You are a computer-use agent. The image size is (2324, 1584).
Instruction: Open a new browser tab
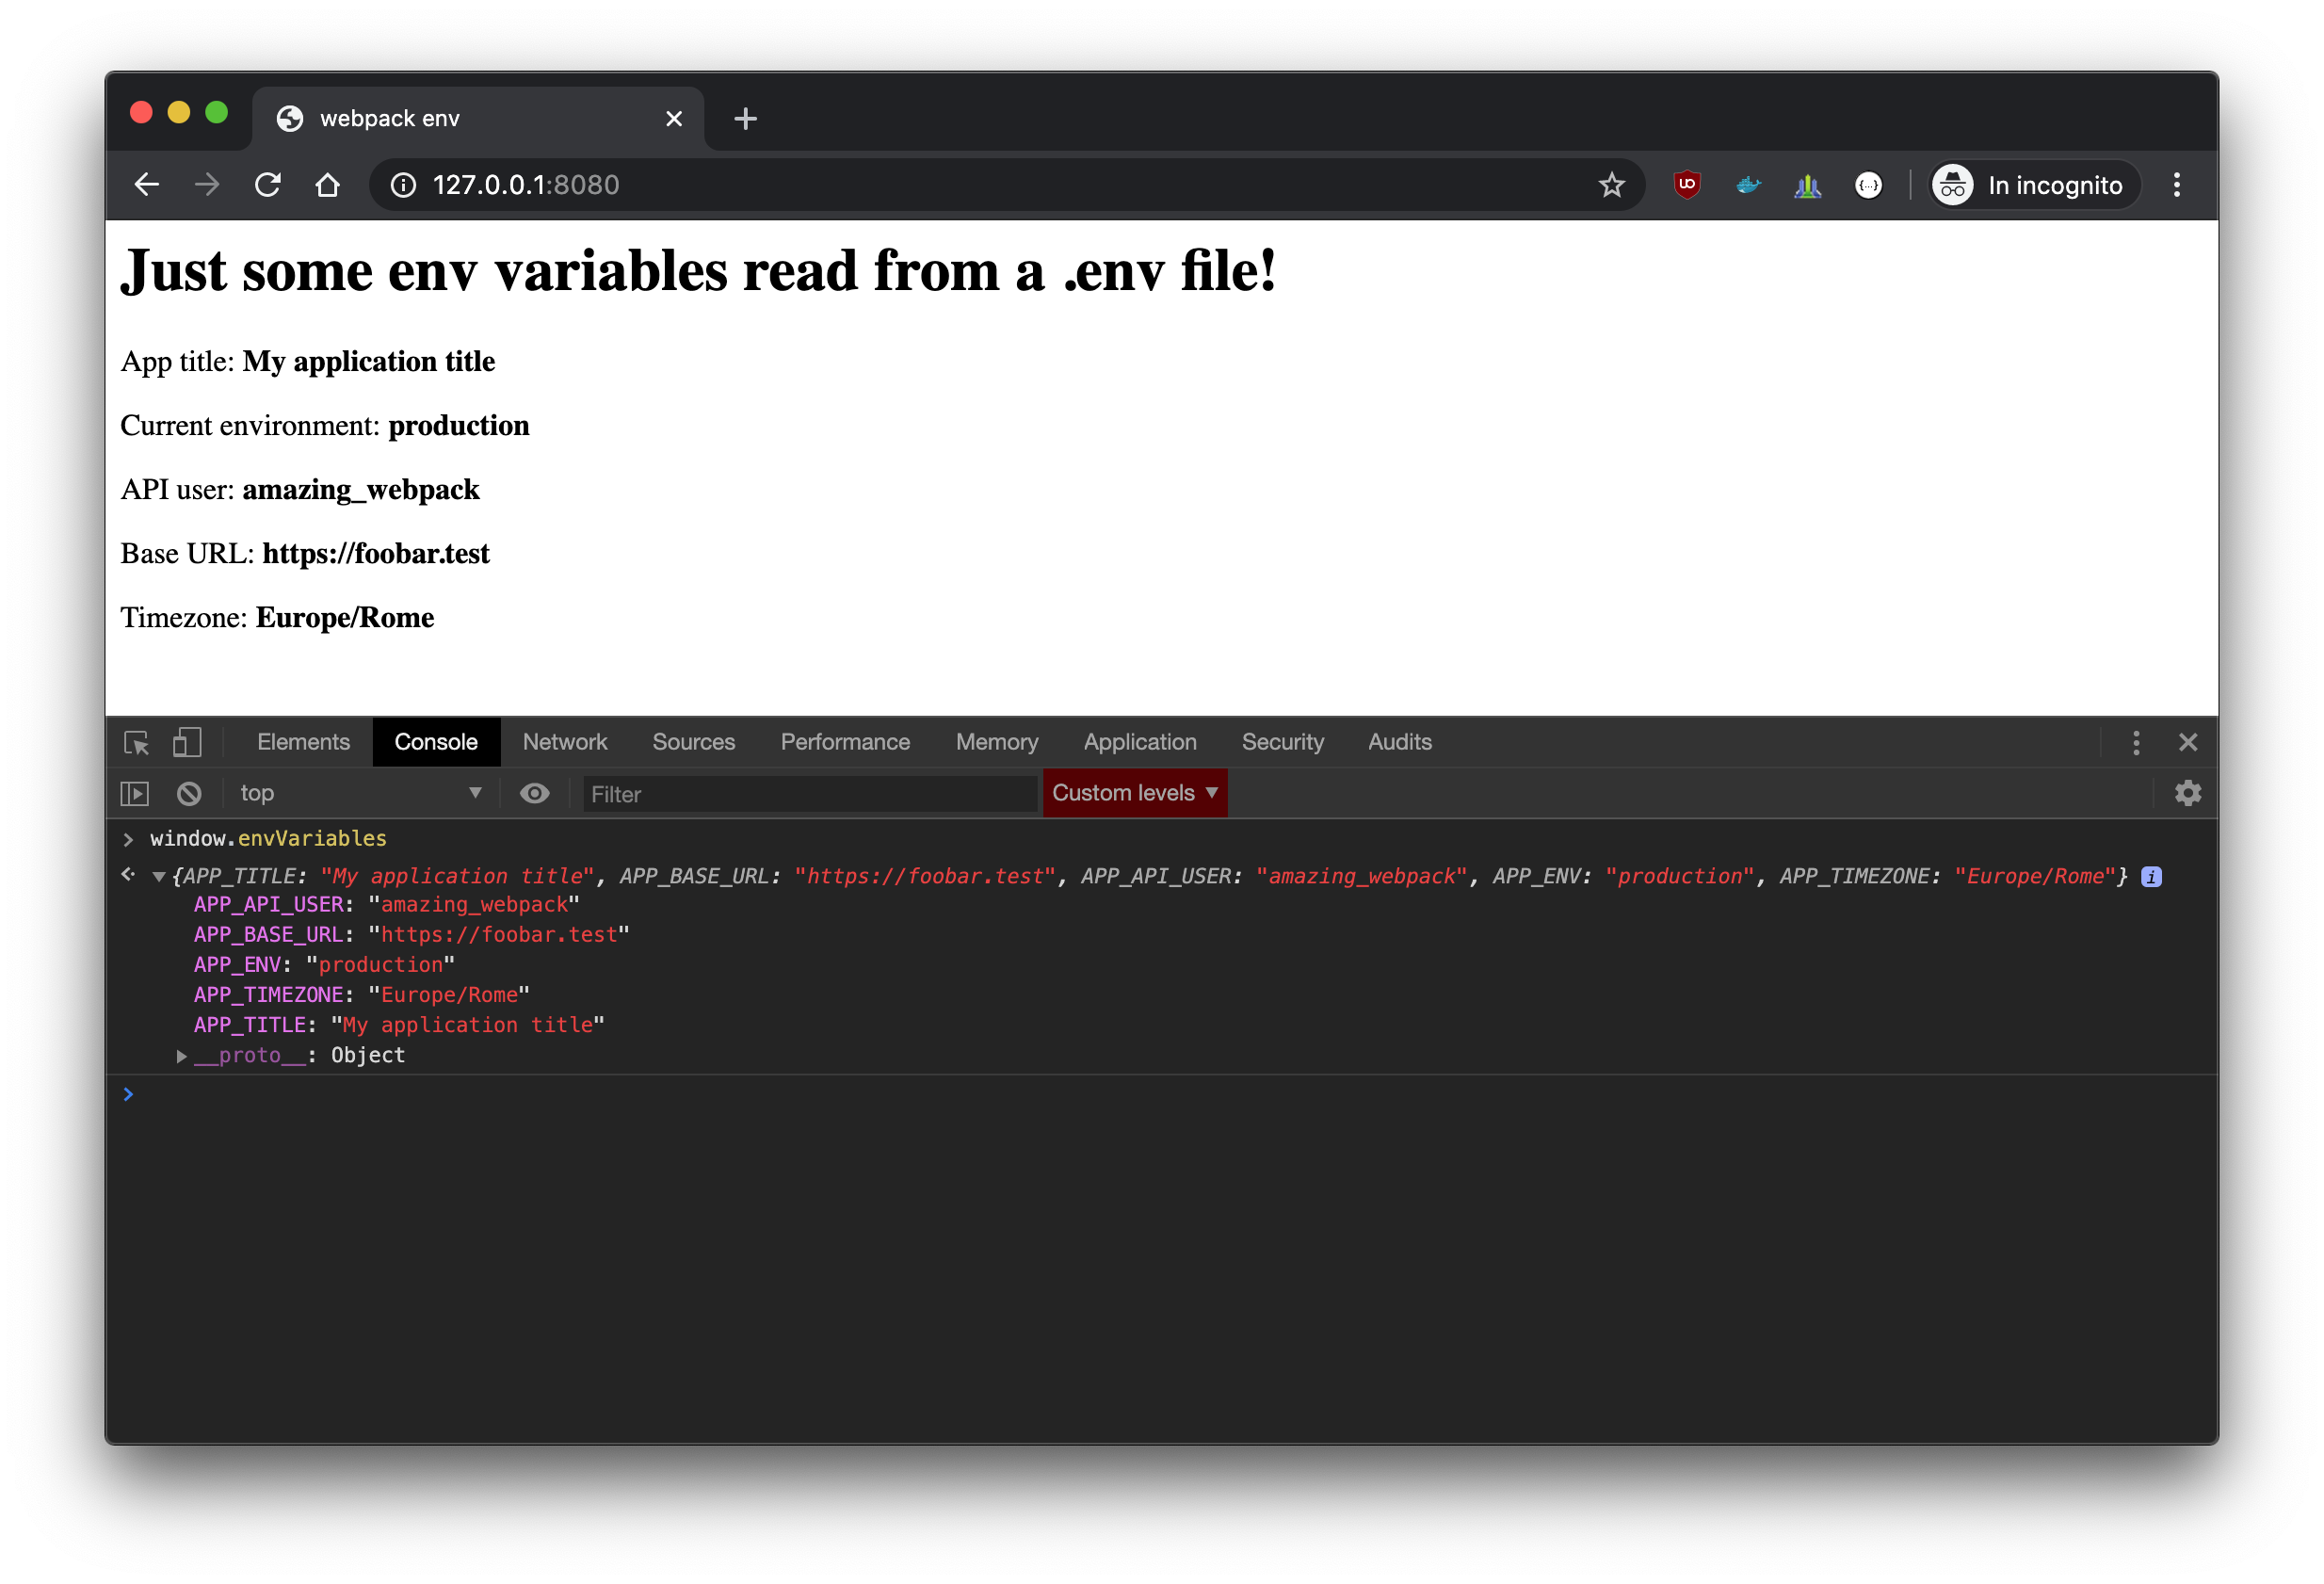[745, 119]
